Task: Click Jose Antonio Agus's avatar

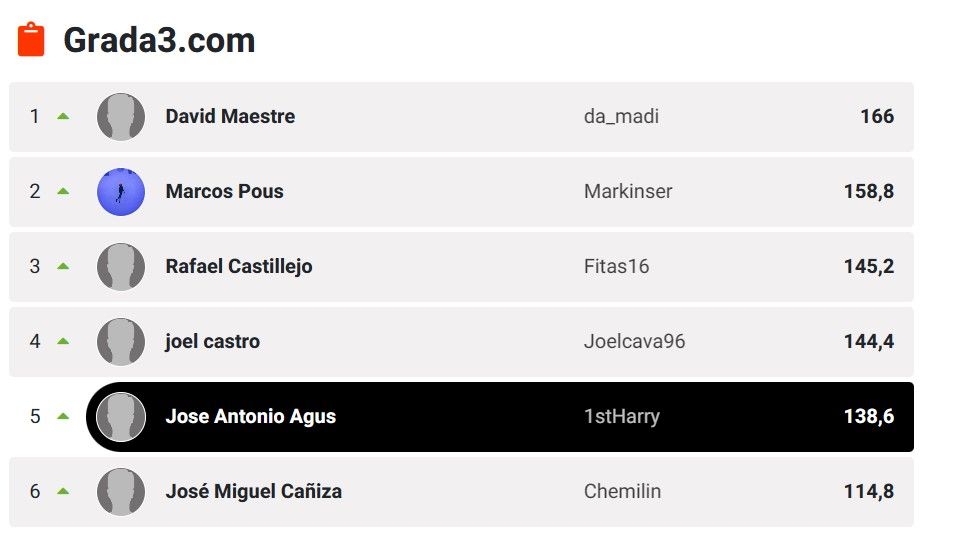Action: click(x=121, y=417)
